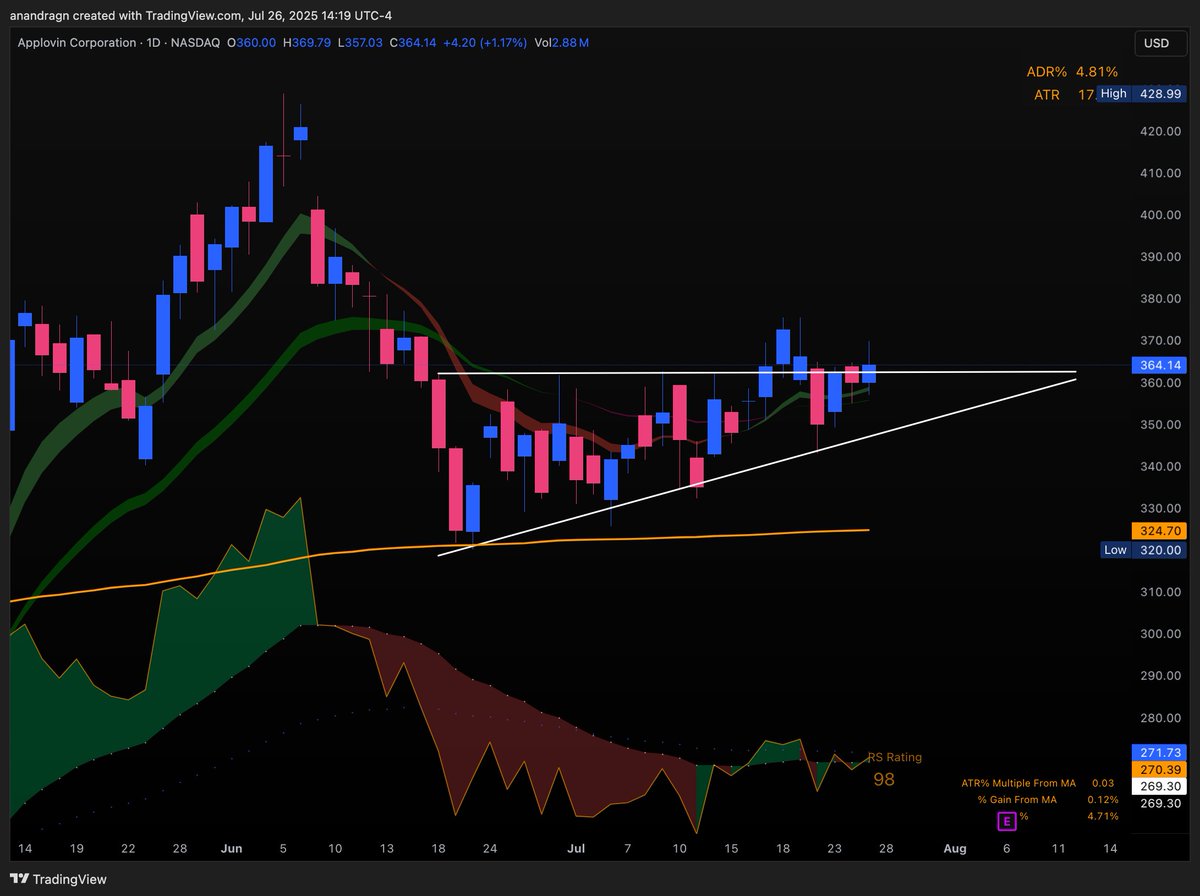Click the TradingView logo at bottom left
The image size is (1200, 896).
(60, 880)
